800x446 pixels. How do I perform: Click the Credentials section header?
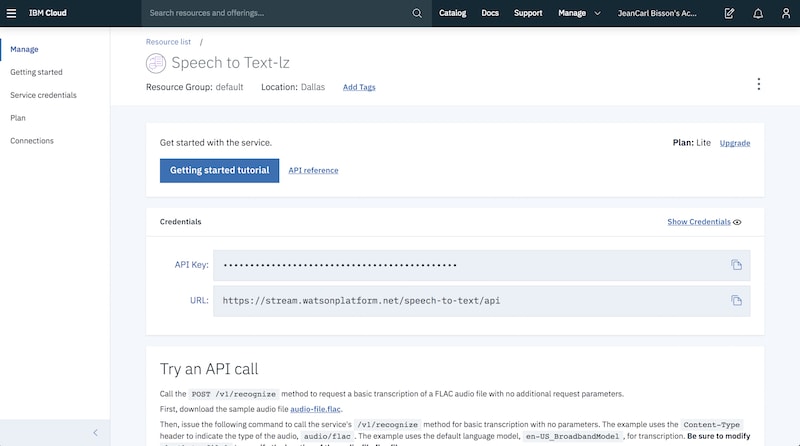coord(181,222)
